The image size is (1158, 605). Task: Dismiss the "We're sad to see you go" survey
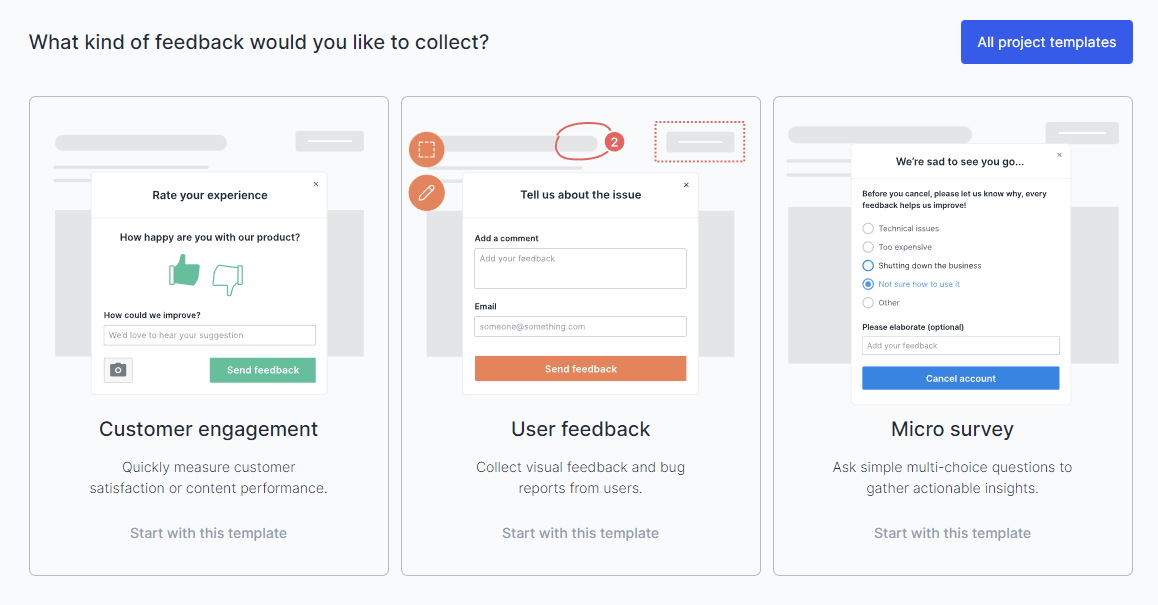(1058, 155)
